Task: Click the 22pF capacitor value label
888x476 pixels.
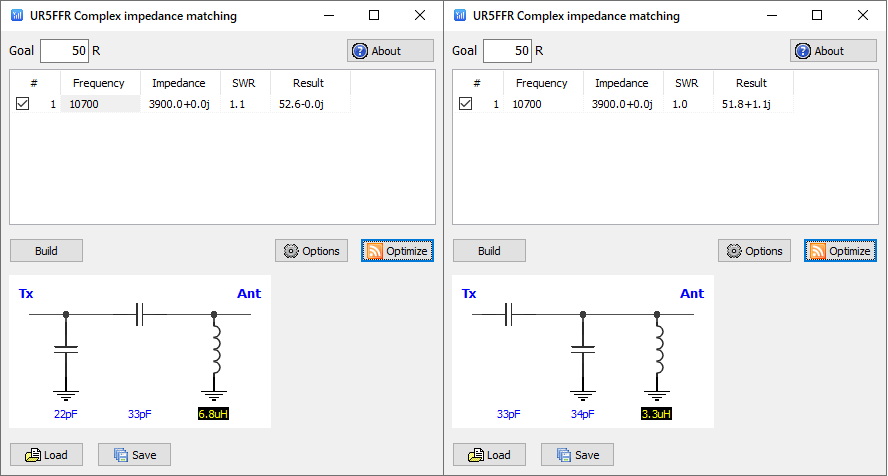Action: tap(66, 414)
